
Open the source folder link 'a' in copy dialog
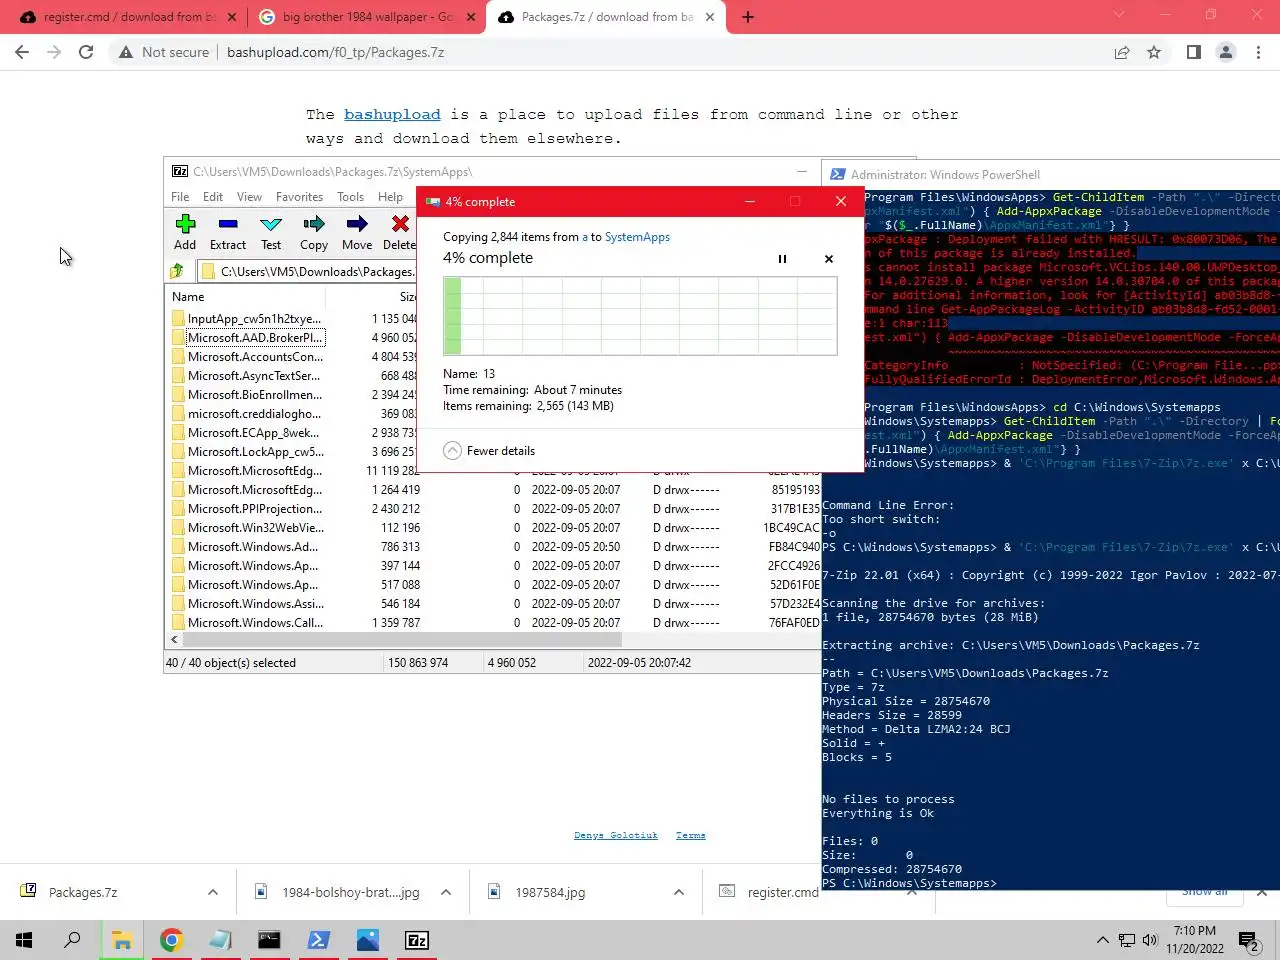click(x=586, y=237)
